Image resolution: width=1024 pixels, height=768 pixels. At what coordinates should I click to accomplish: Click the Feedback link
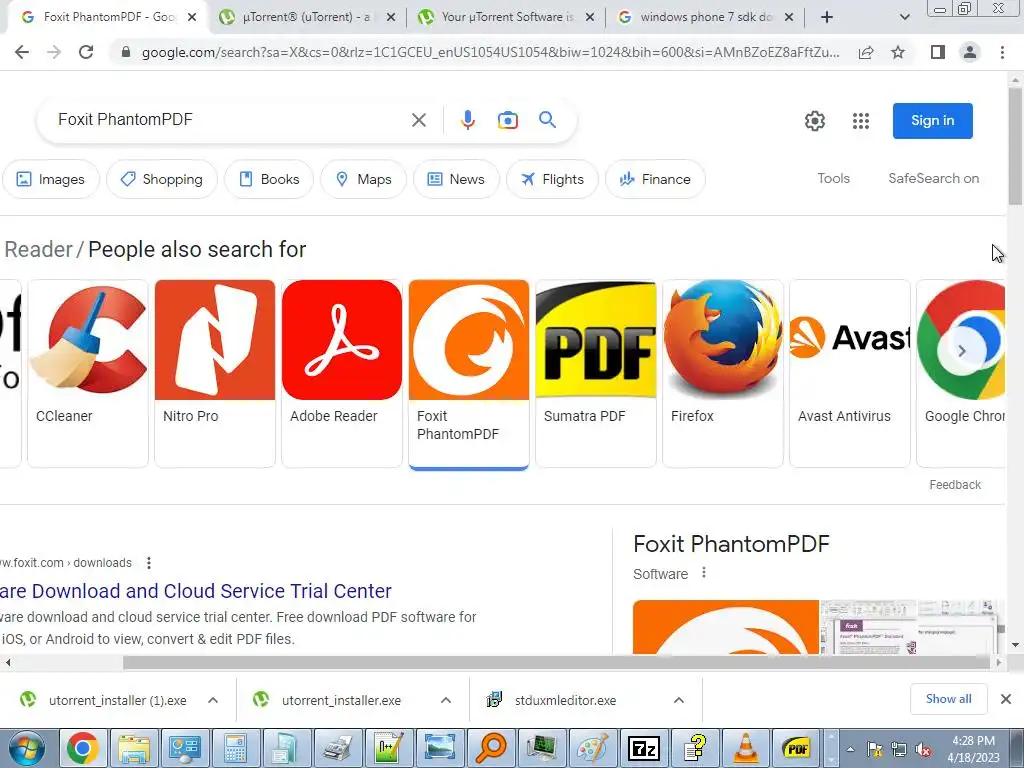pos(955,485)
